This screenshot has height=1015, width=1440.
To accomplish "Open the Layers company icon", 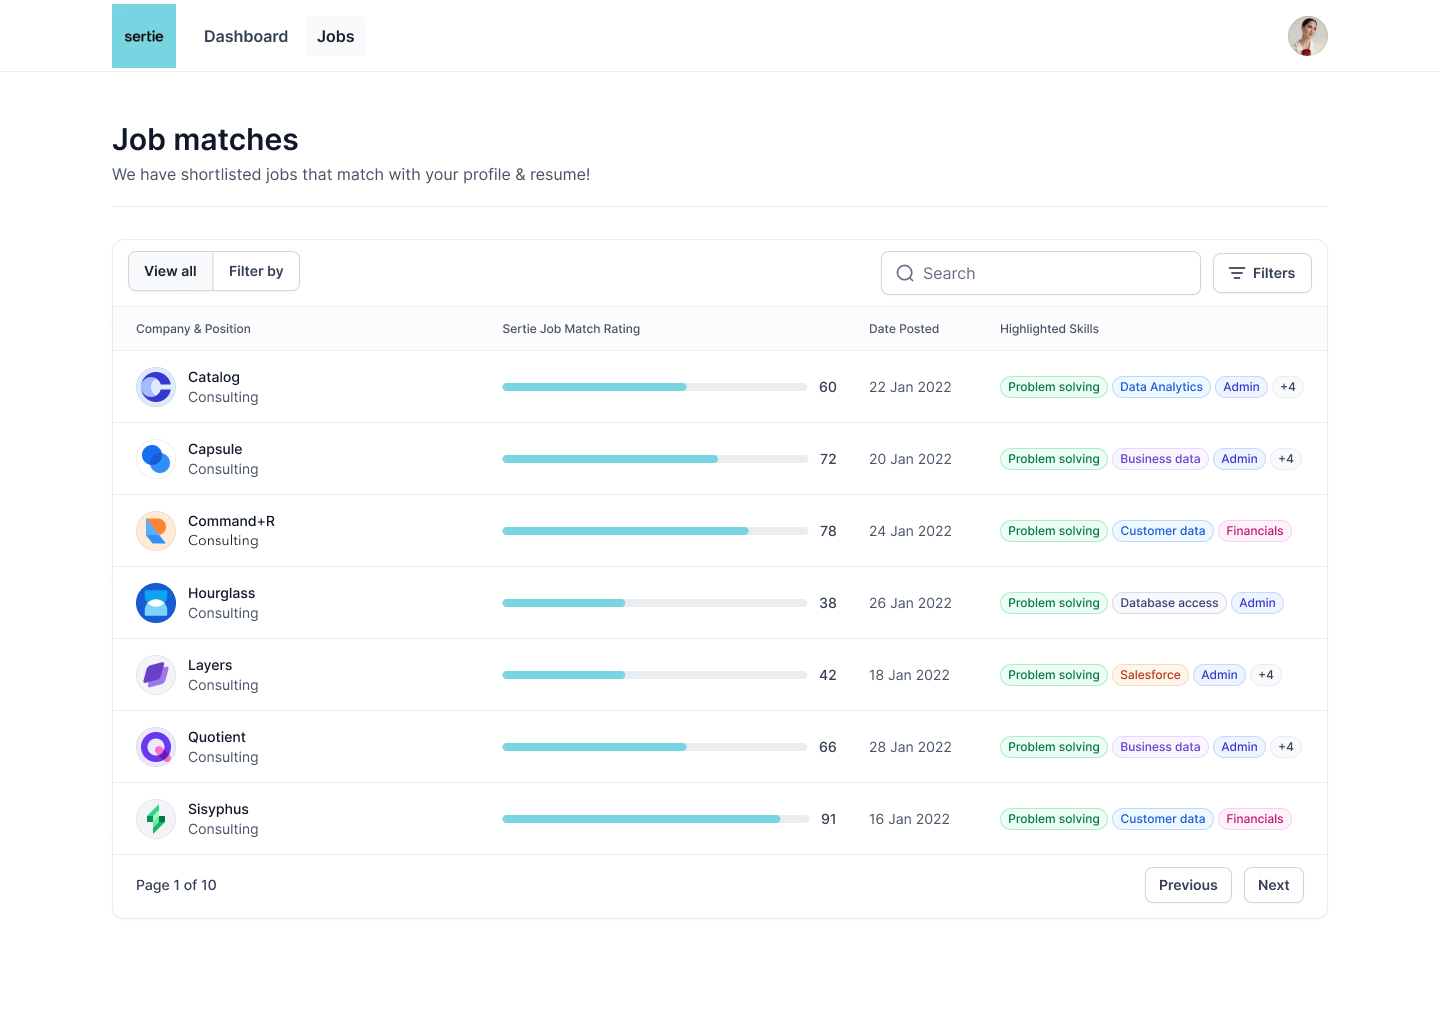I will pyautogui.click(x=156, y=675).
